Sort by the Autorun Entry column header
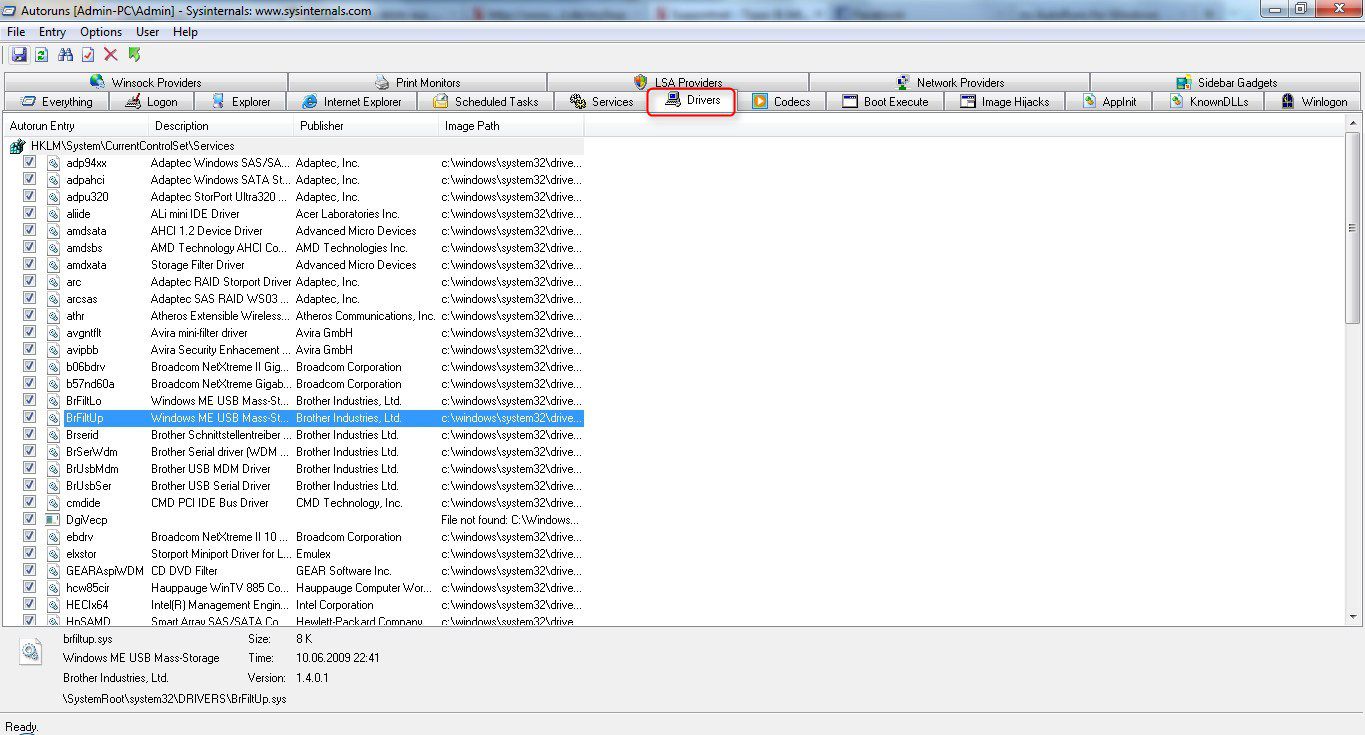This screenshot has height=735, width=1365. [x=77, y=126]
